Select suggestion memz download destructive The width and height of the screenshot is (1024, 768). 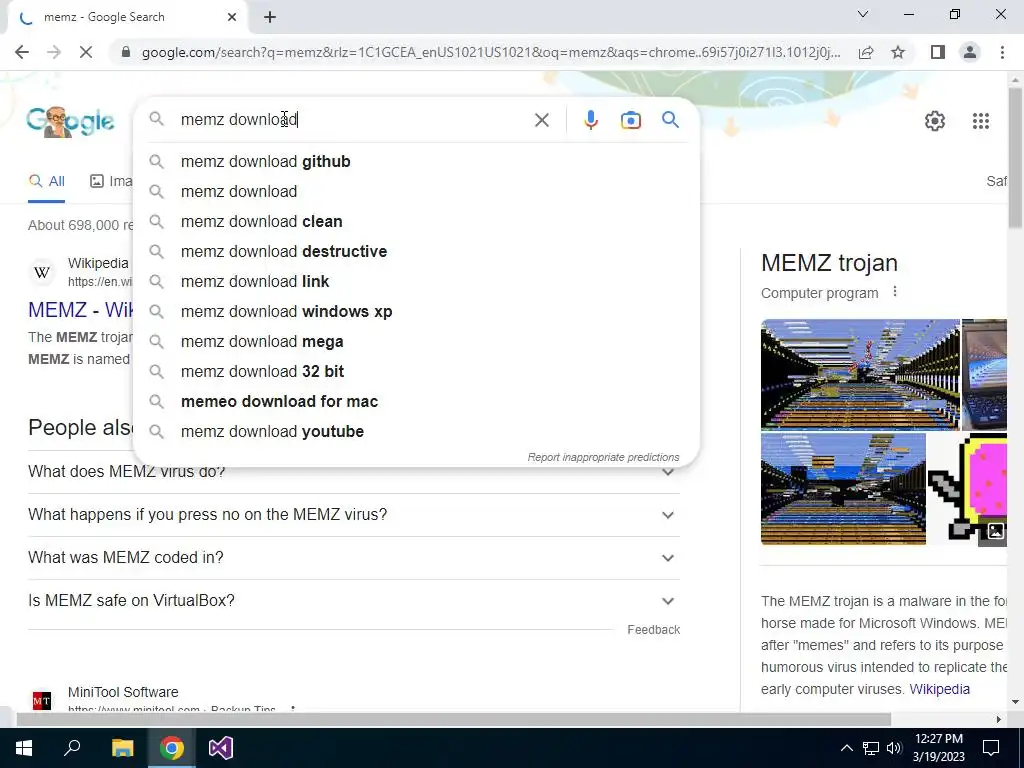416,251
